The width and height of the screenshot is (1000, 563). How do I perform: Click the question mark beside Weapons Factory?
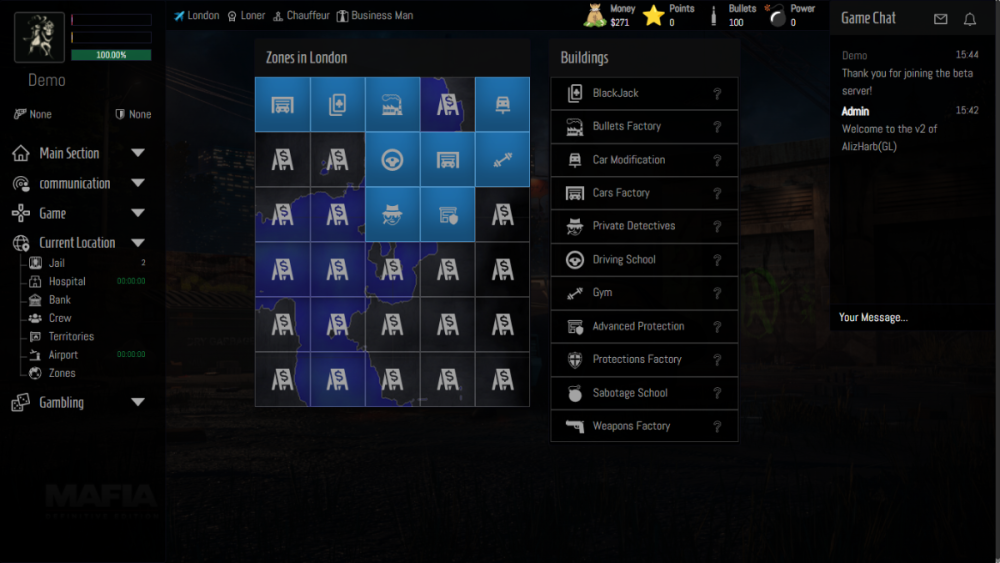[x=717, y=426]
